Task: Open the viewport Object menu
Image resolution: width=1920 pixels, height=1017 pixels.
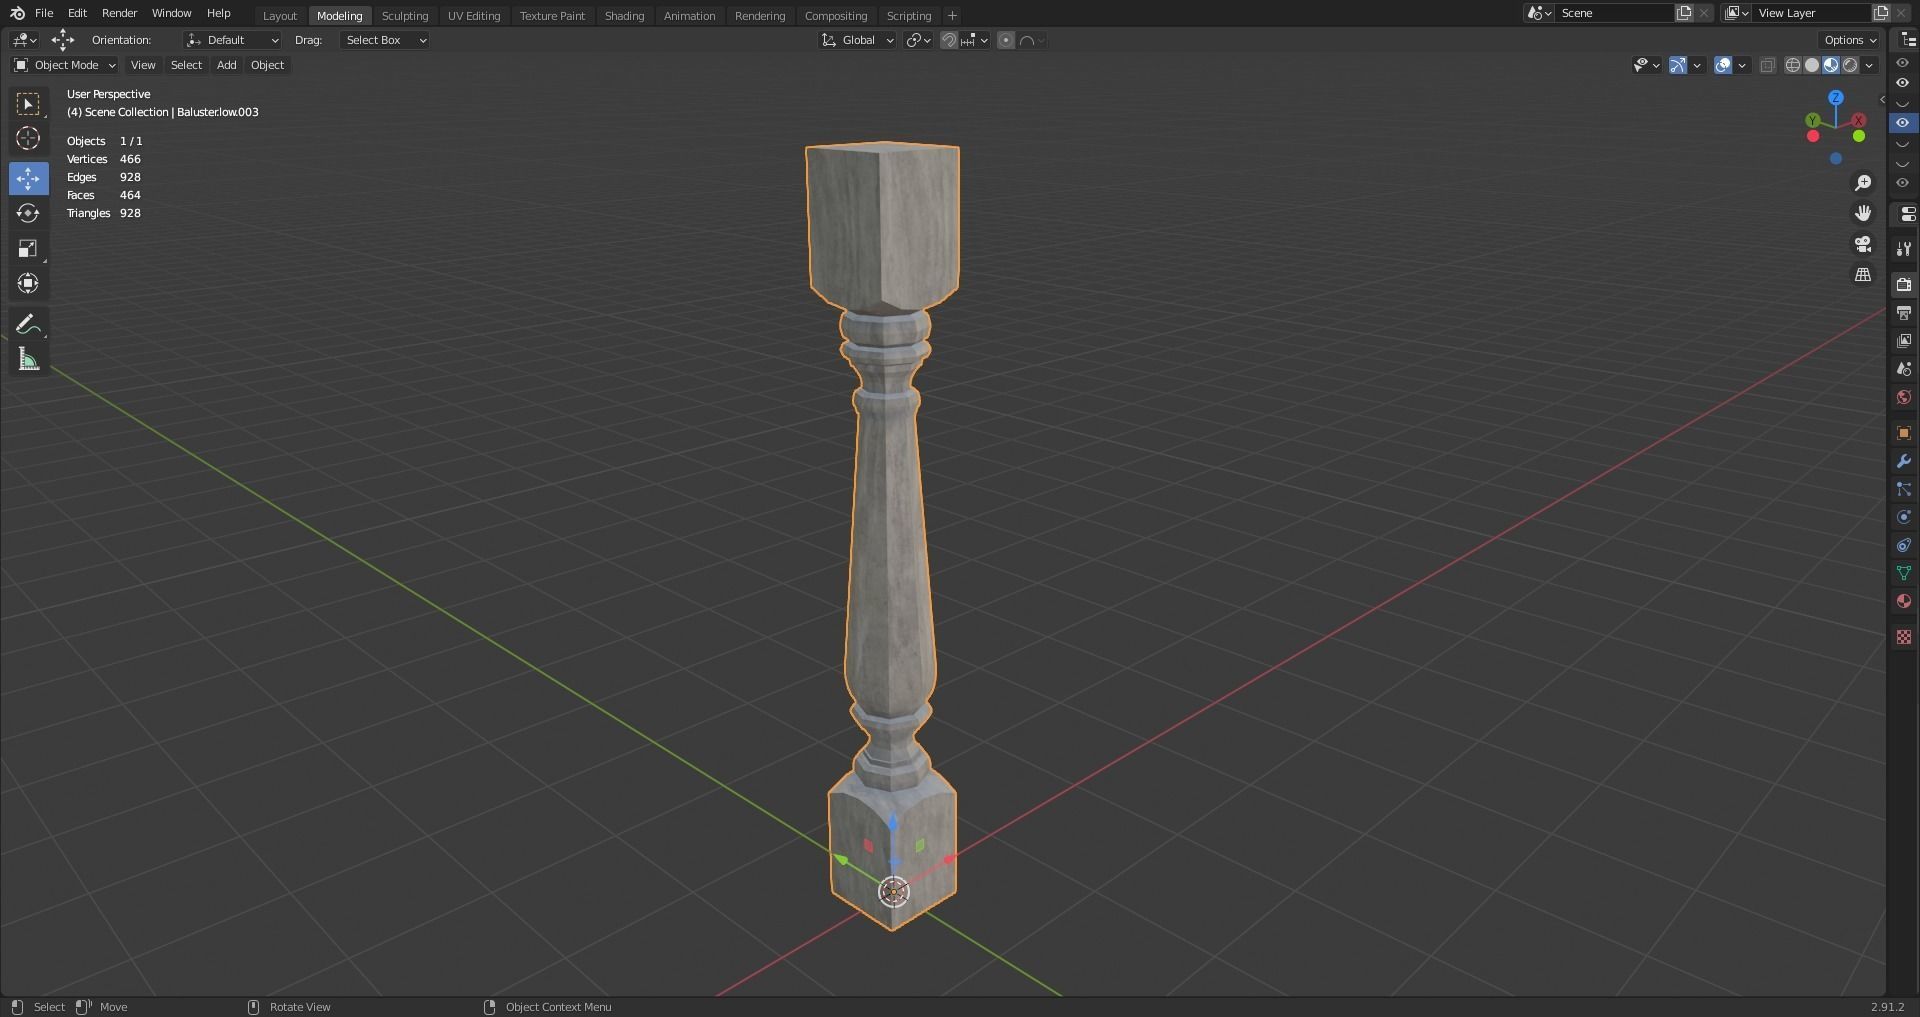Action: click(267, 65)
